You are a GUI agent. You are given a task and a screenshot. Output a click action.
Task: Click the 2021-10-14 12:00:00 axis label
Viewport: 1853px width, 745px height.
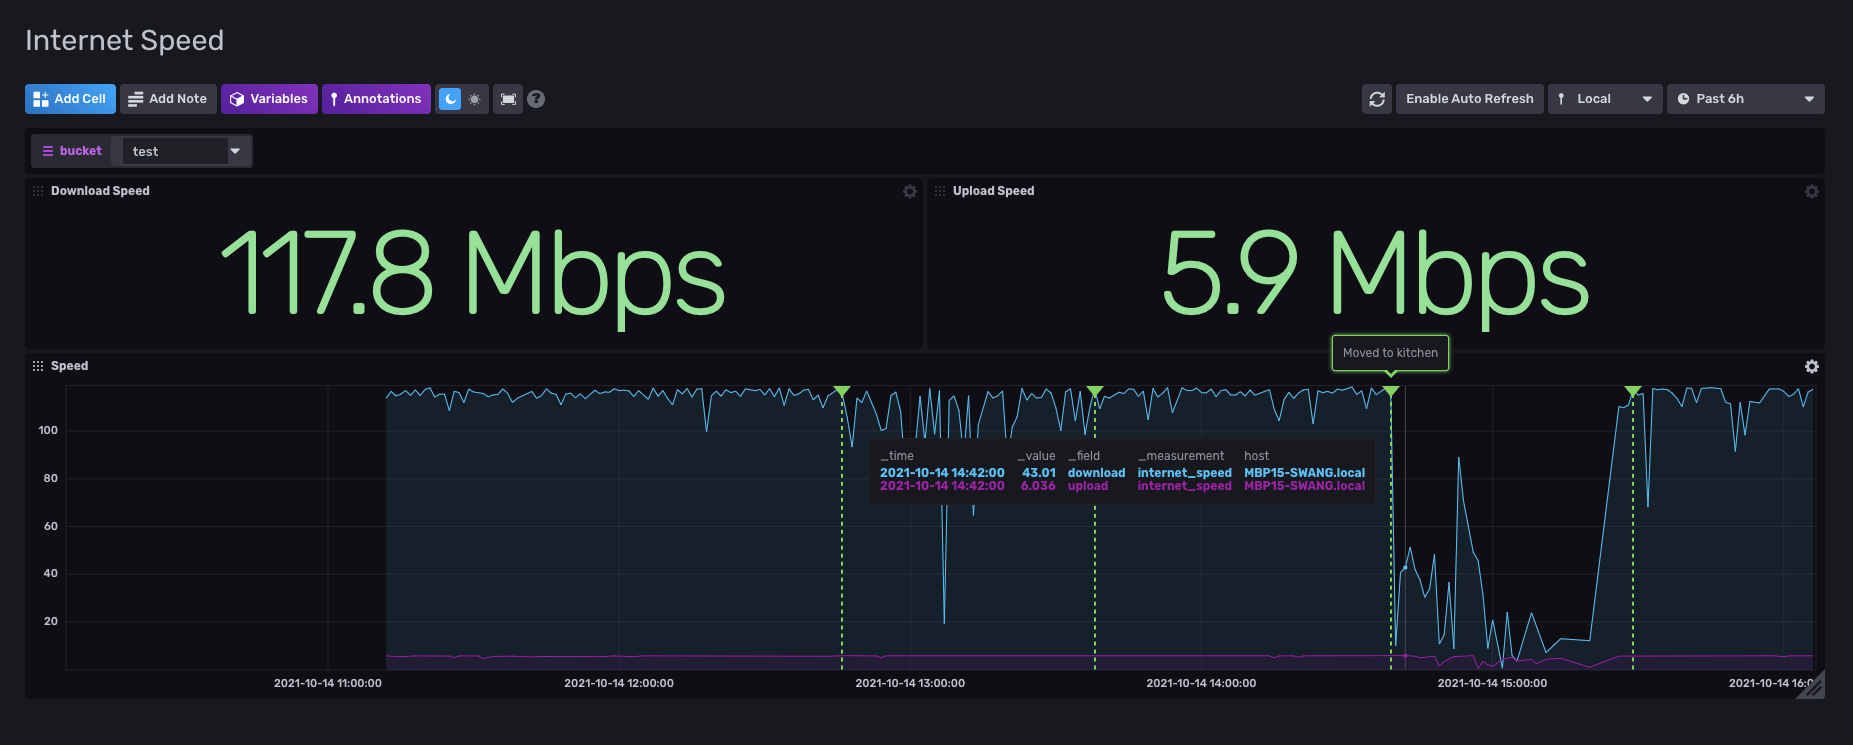[x=619, y=683]
